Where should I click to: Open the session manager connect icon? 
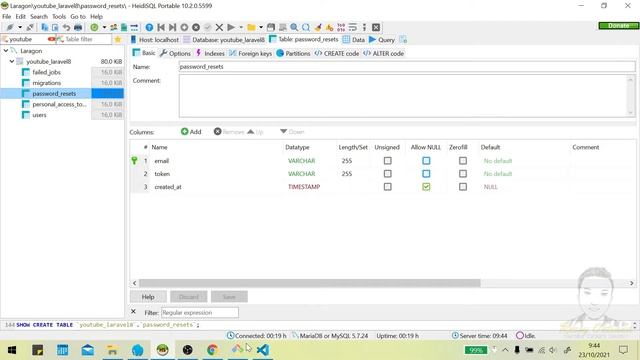point(10,27)
